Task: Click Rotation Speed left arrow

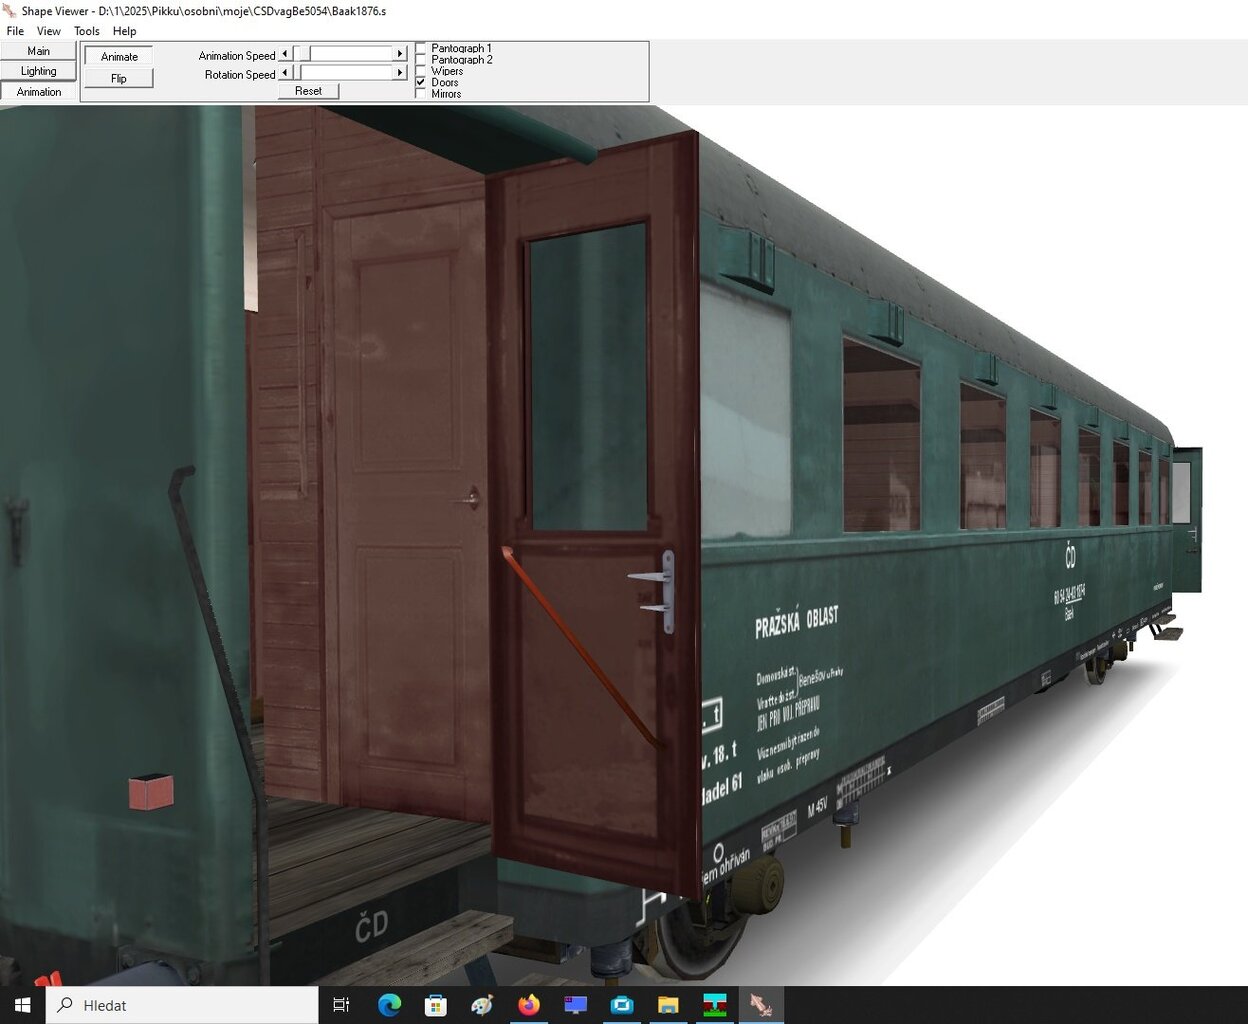Action: point(285,73)
